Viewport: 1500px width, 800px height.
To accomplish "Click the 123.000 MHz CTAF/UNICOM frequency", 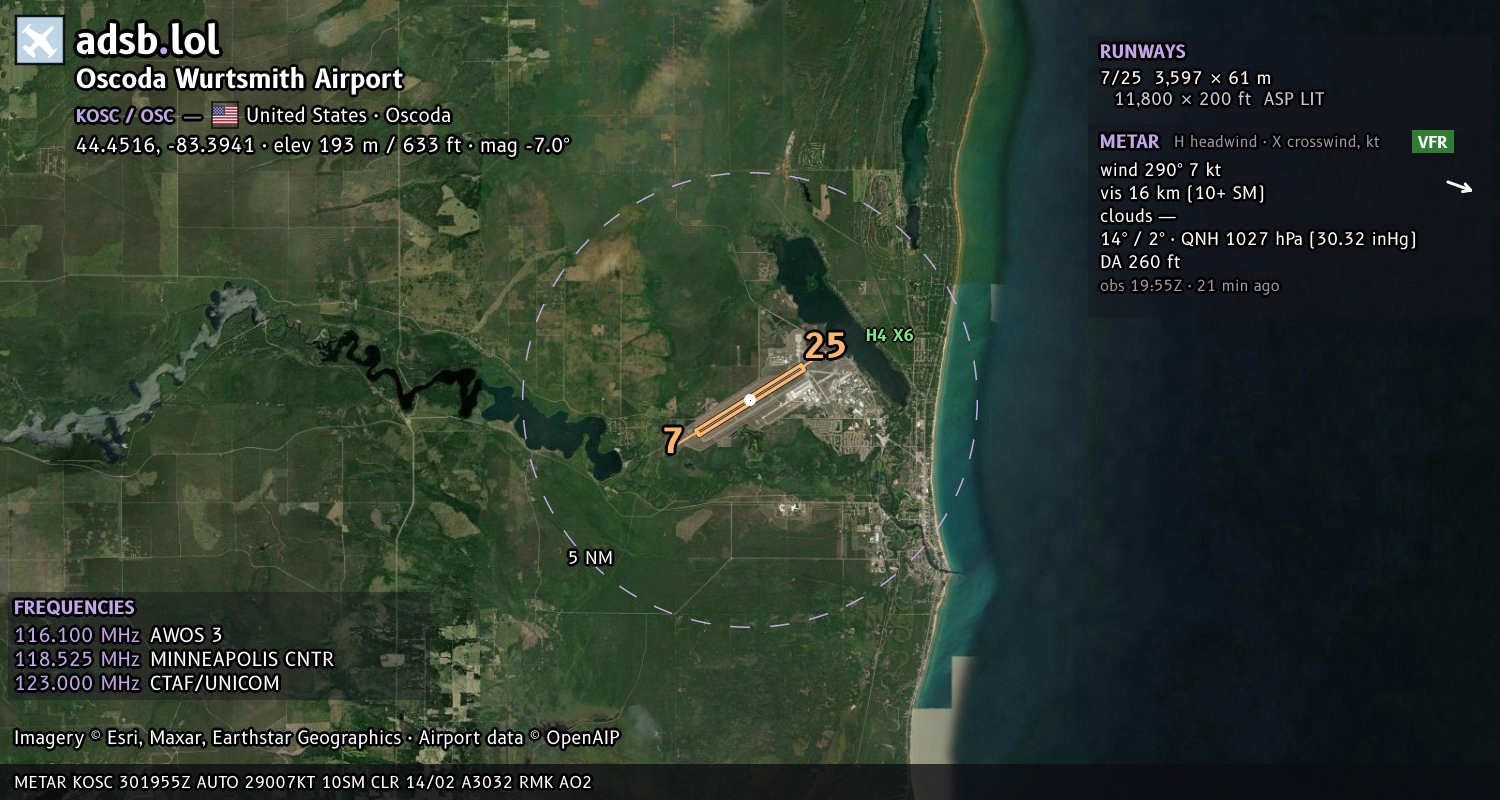I will (x=147, y=683).
